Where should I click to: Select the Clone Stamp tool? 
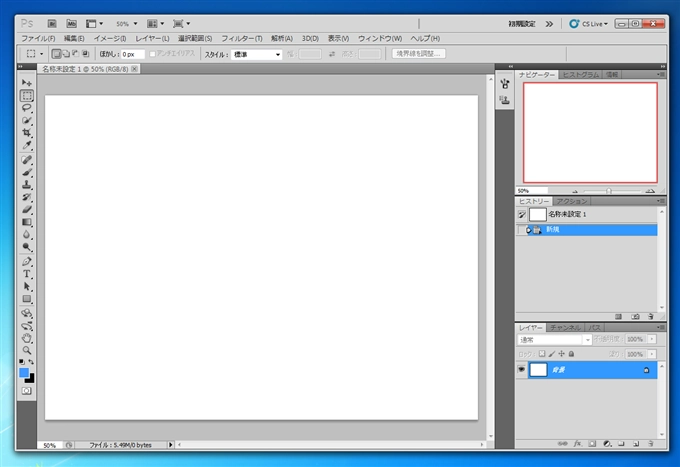tap(27, 185)
